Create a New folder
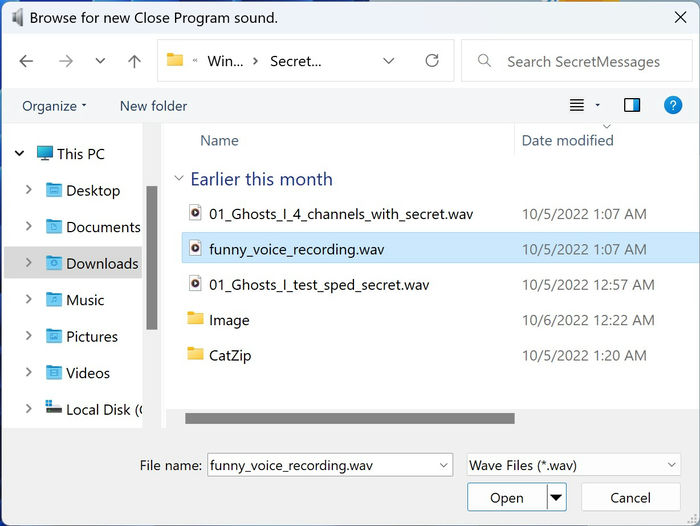Screen dimensions: 700x526 click(153, 106)
